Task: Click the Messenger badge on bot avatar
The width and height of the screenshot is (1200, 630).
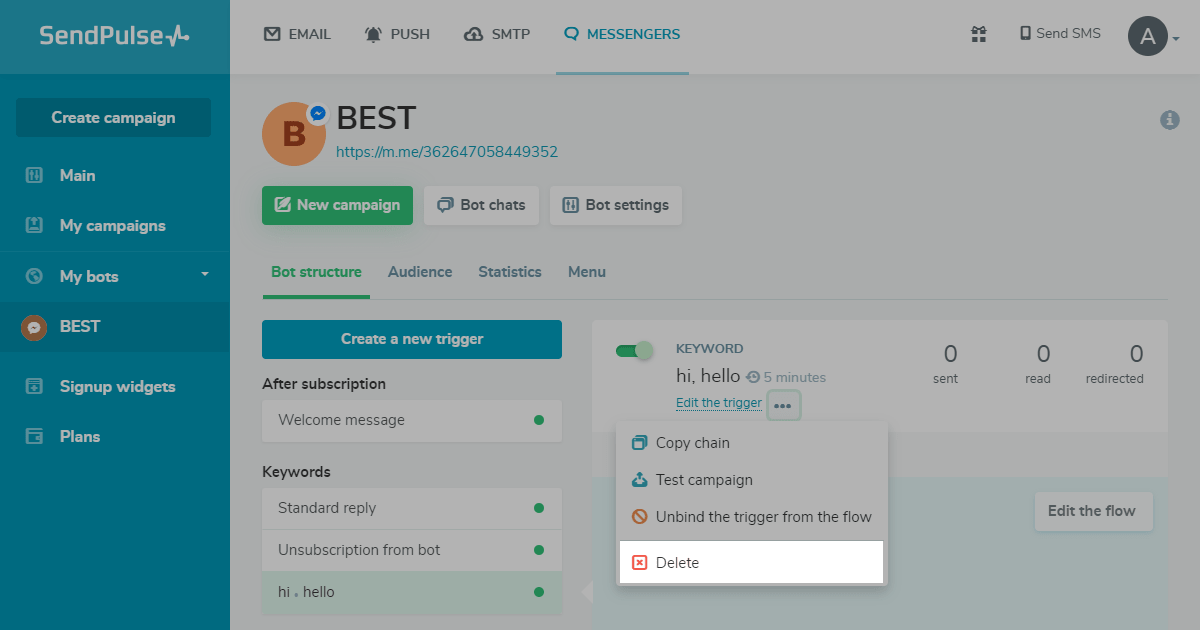Action: pyautogui.click(x=318, y=114)
